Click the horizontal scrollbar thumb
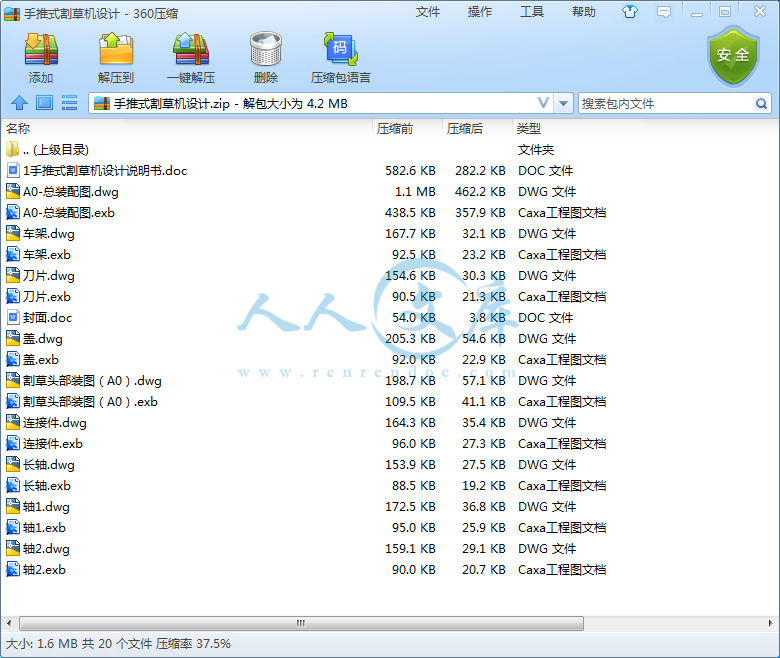The image size is (780, 658). (301, 623)
